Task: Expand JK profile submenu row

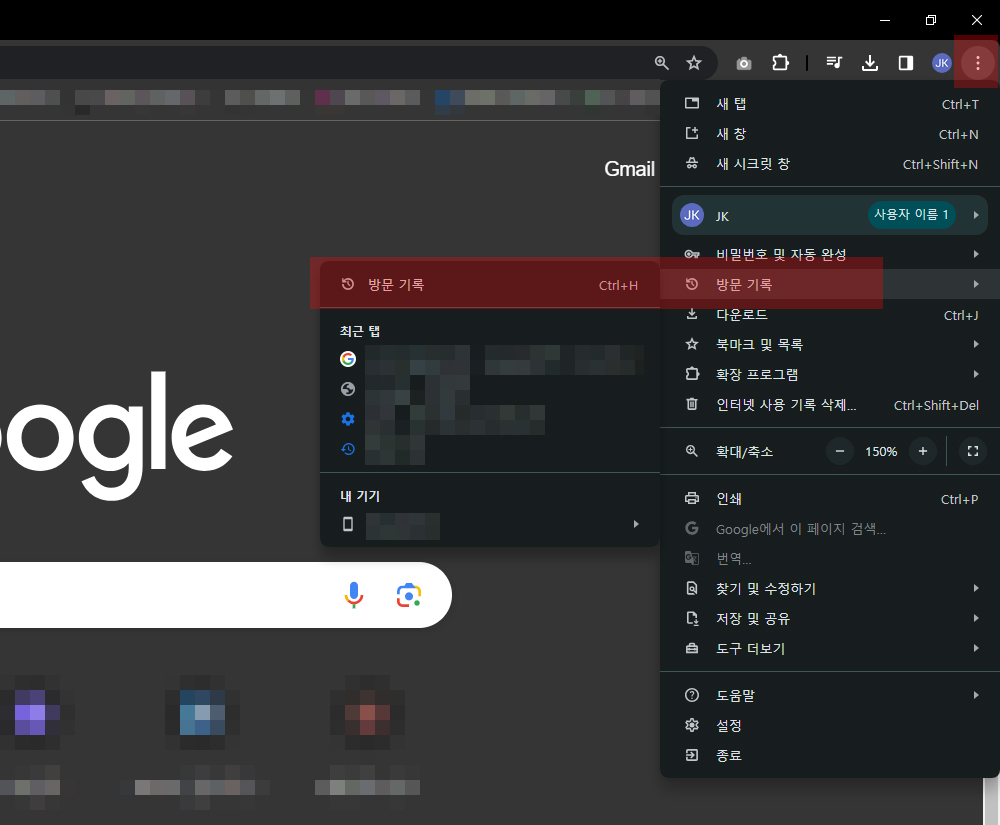Action: (830, 215)
